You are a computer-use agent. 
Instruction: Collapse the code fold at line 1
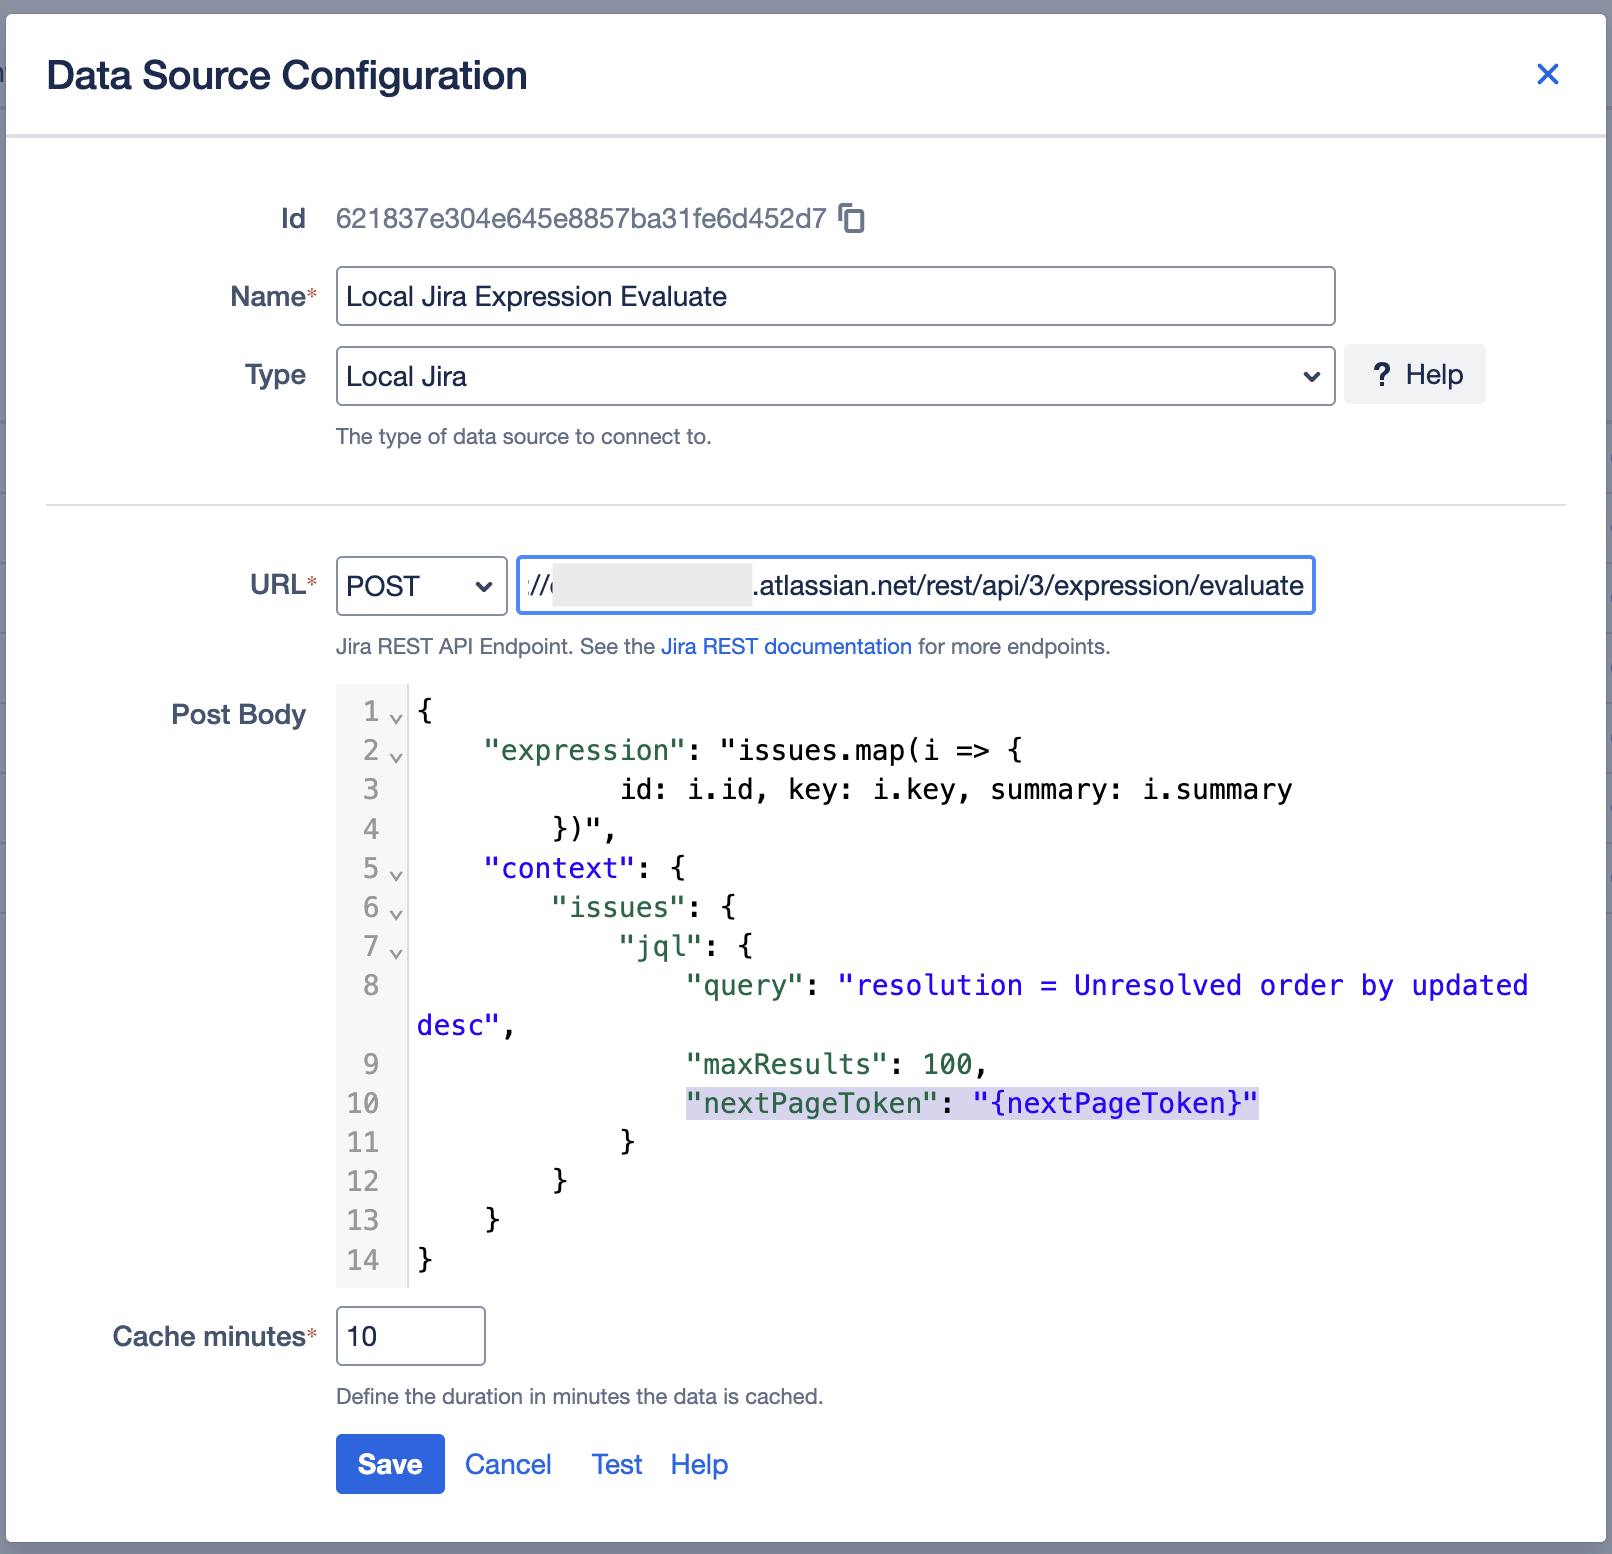pyautogui.click(x=396, y=718)
